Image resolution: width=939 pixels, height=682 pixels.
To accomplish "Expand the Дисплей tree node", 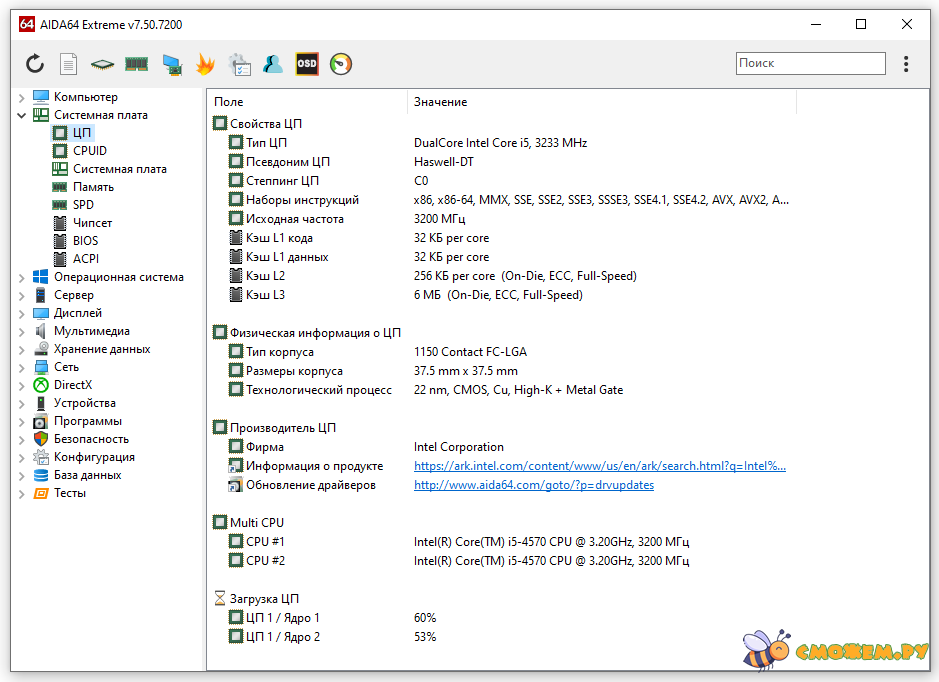I will tap(22, 314).
